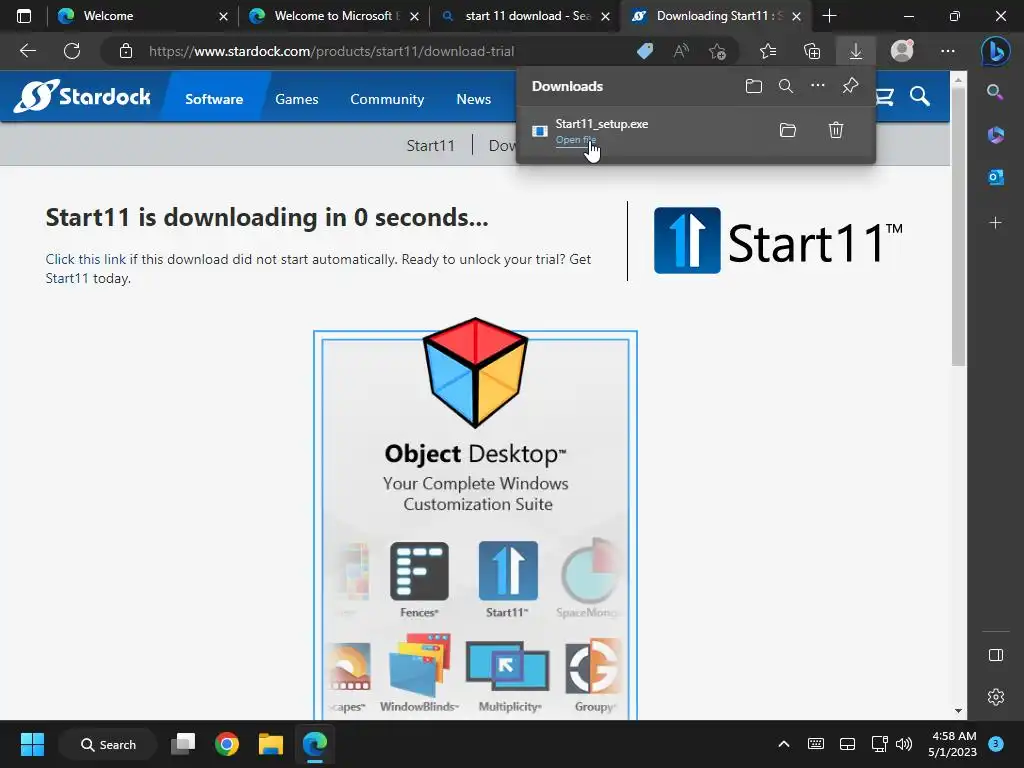Click the 'Click this link' download link
Screen dimensions: 1024x768
86,259
